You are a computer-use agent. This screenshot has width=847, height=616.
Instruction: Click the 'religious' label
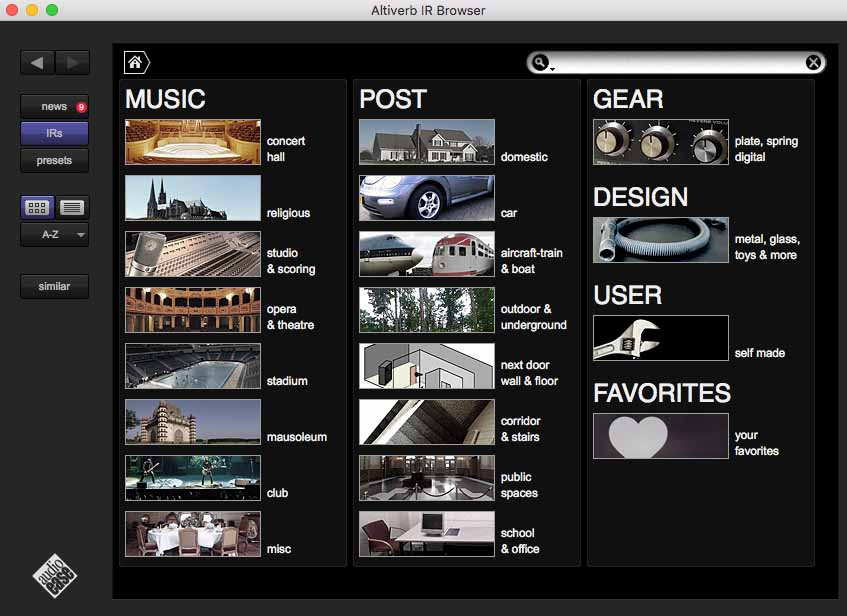(288, 213)
